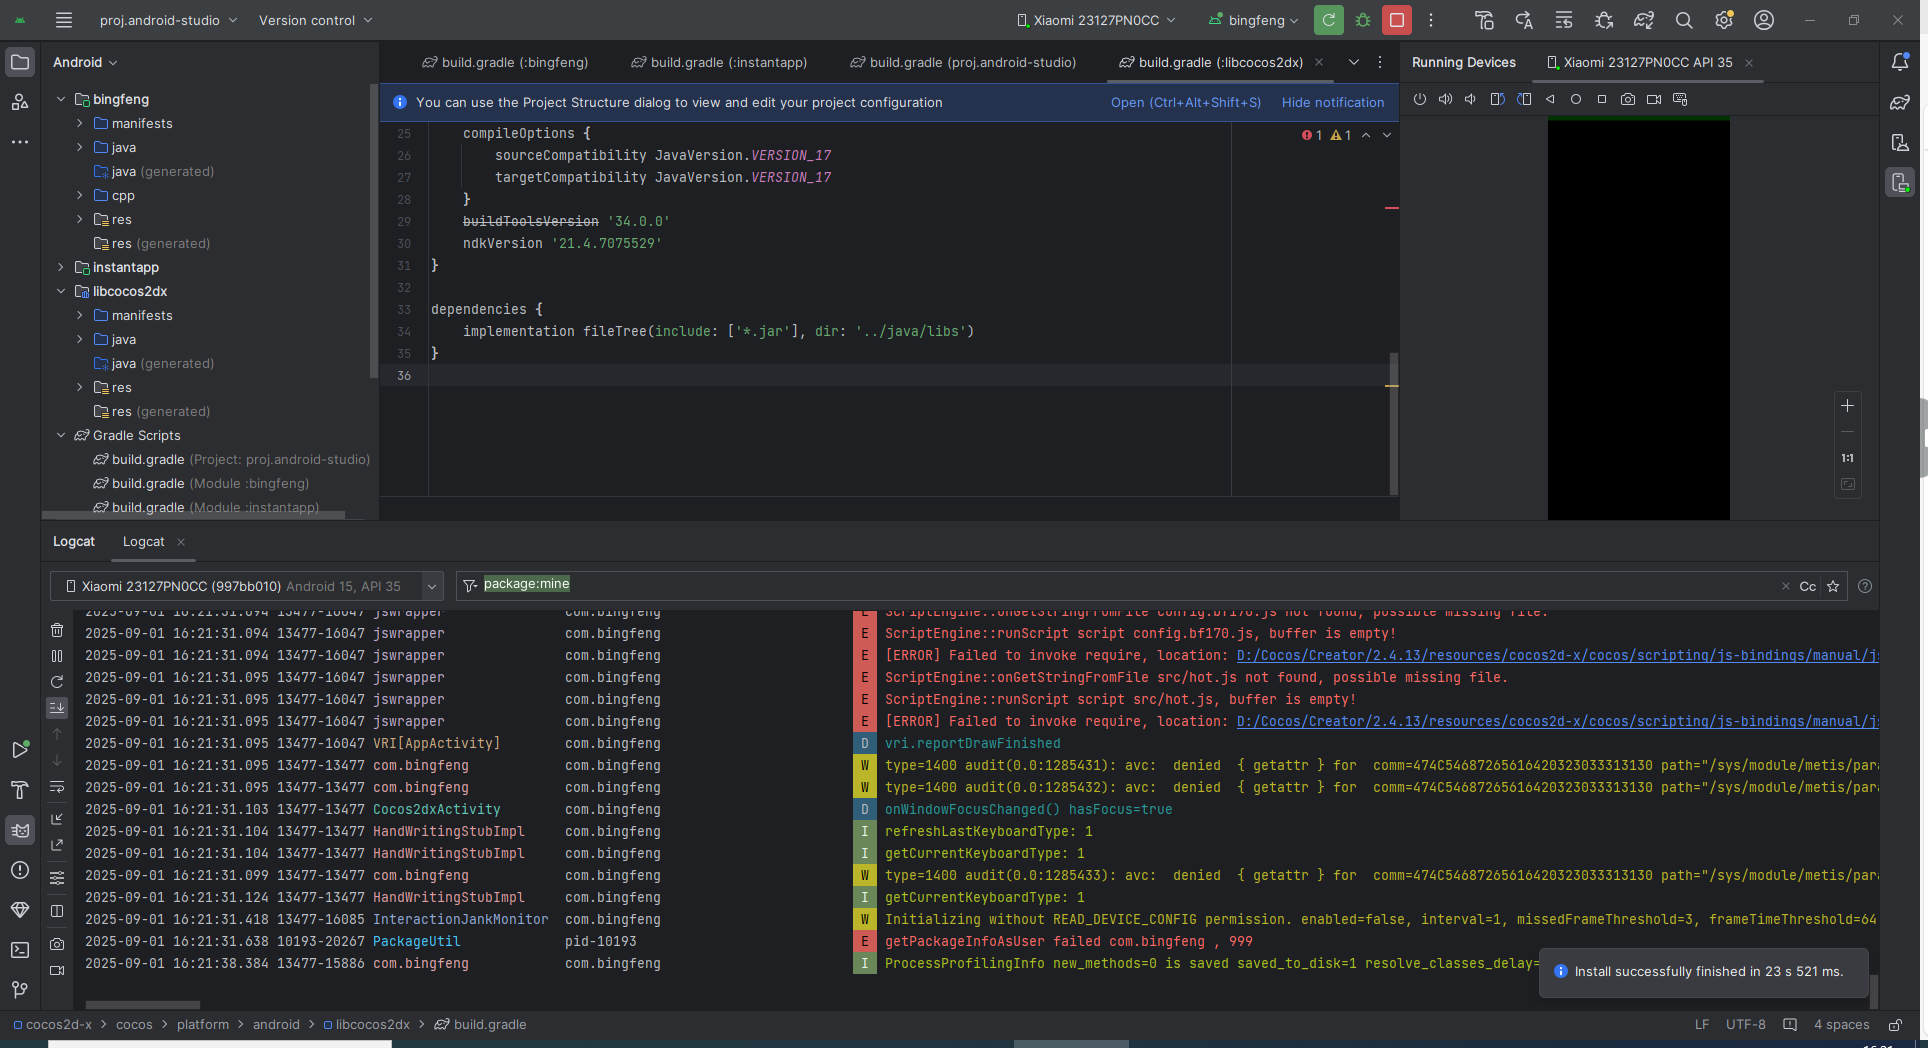
Task: Click the Stop app button in toolbar
Action: (1396, 20)
